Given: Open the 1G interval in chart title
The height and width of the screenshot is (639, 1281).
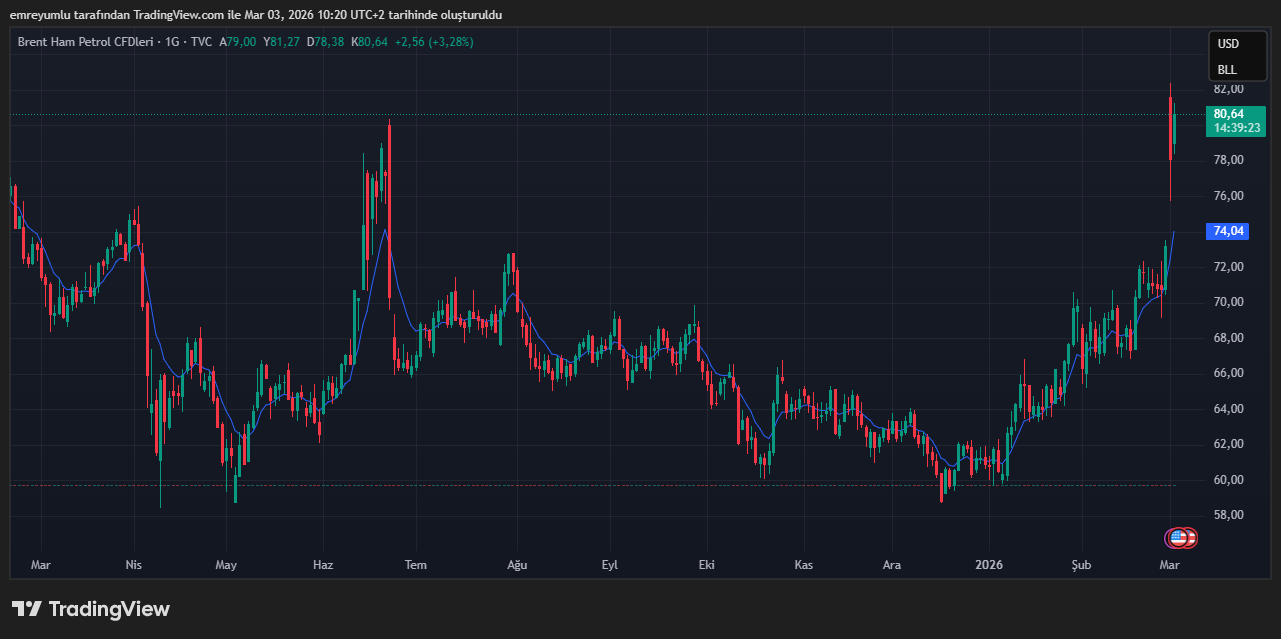Looking at the screenshot, I should 172,42.
